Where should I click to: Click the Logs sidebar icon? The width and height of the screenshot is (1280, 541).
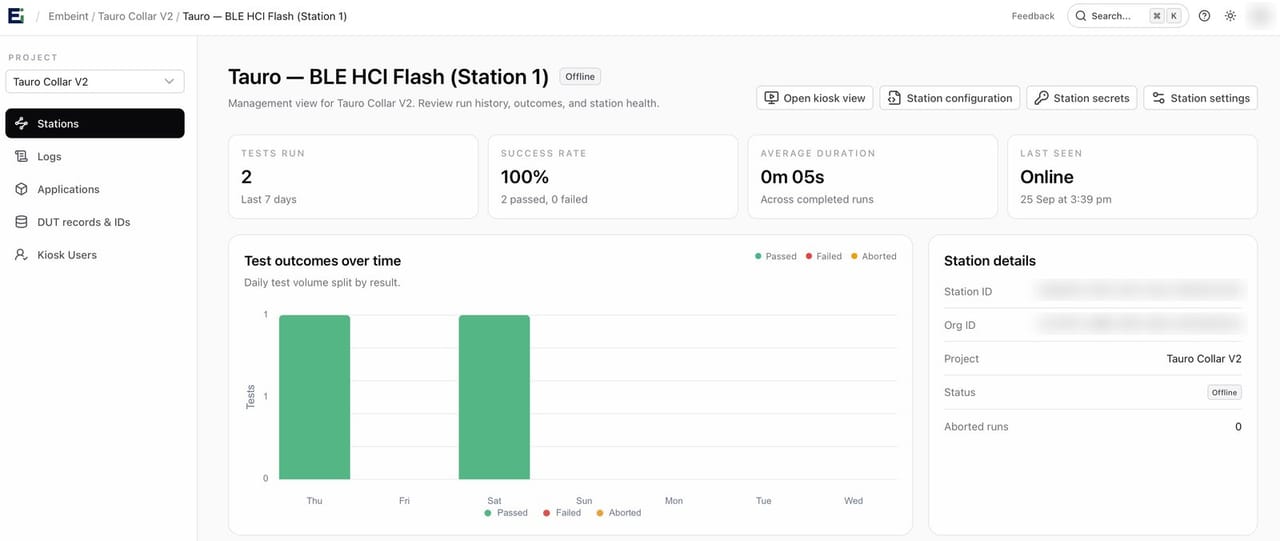pos(21,157)
